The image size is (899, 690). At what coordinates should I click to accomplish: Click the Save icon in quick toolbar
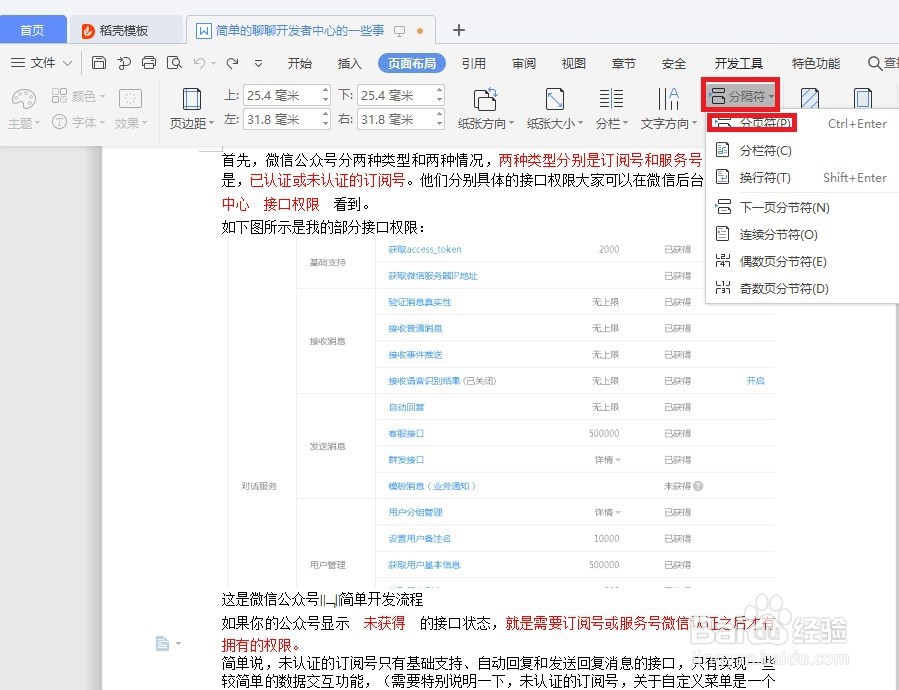point(98,63)
